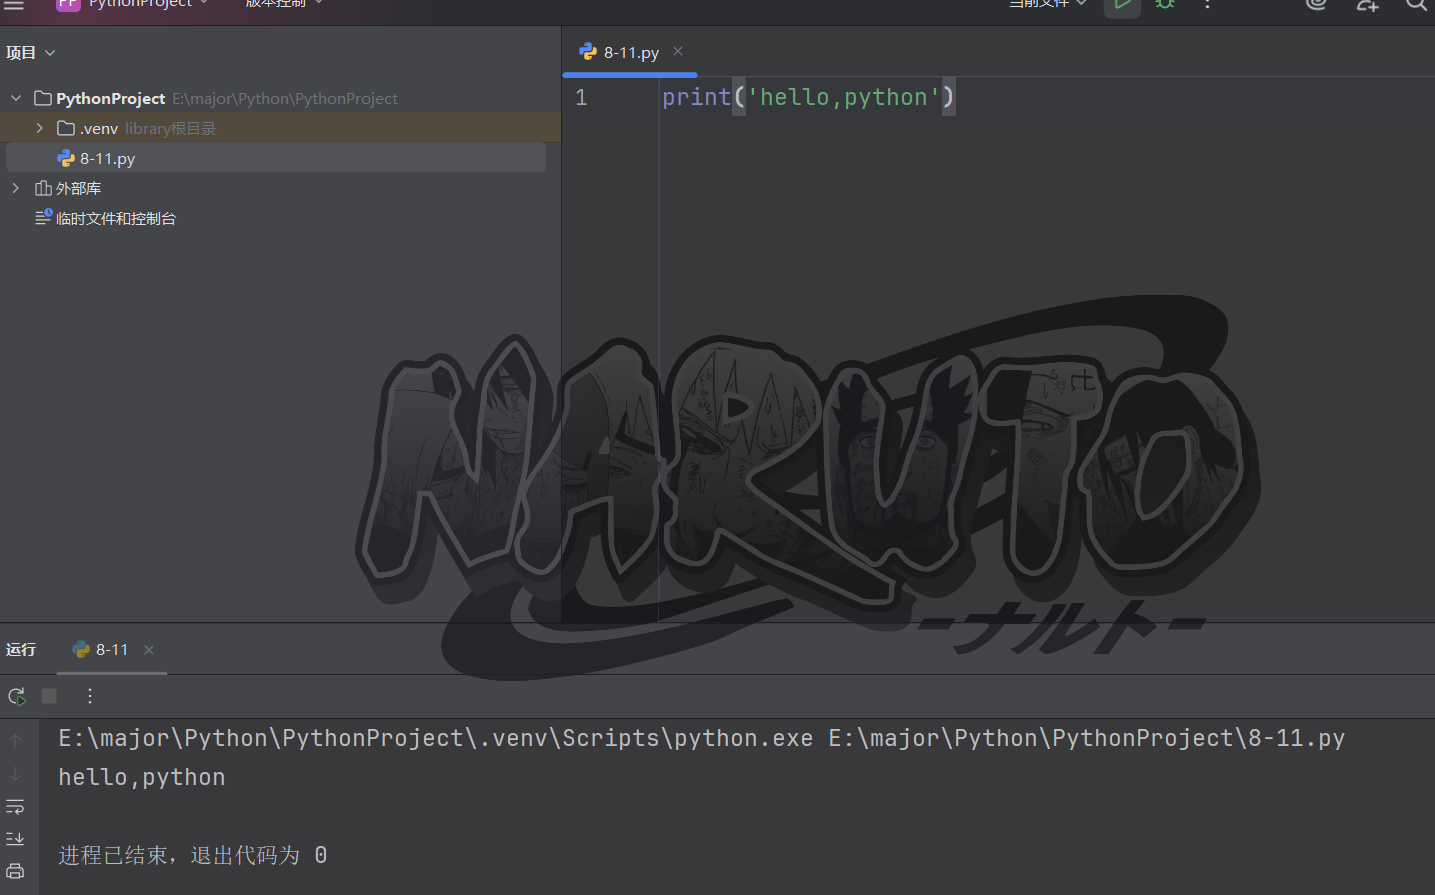The image size is (1435, 895).
Task: Open the hamburger main menu
Action: (14, 5)
